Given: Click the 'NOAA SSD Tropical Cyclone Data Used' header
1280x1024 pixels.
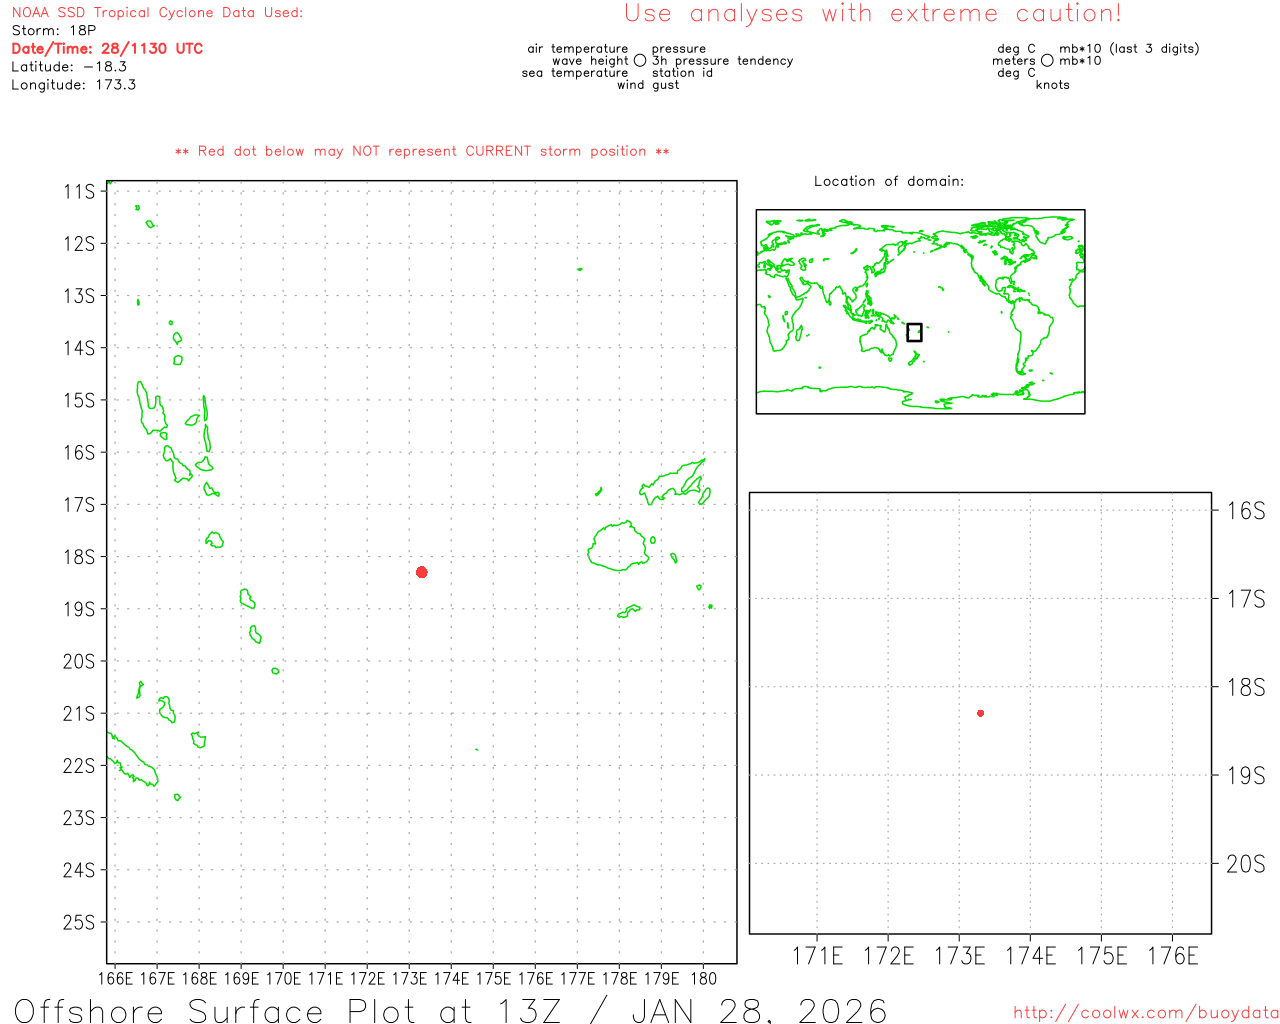Looking at the screenshot, I should [x=157, y=13].
